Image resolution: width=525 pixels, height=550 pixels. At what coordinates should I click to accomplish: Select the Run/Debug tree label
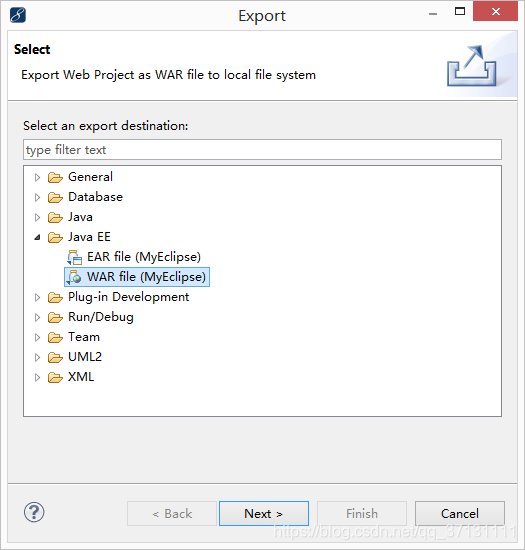(101, 317)
